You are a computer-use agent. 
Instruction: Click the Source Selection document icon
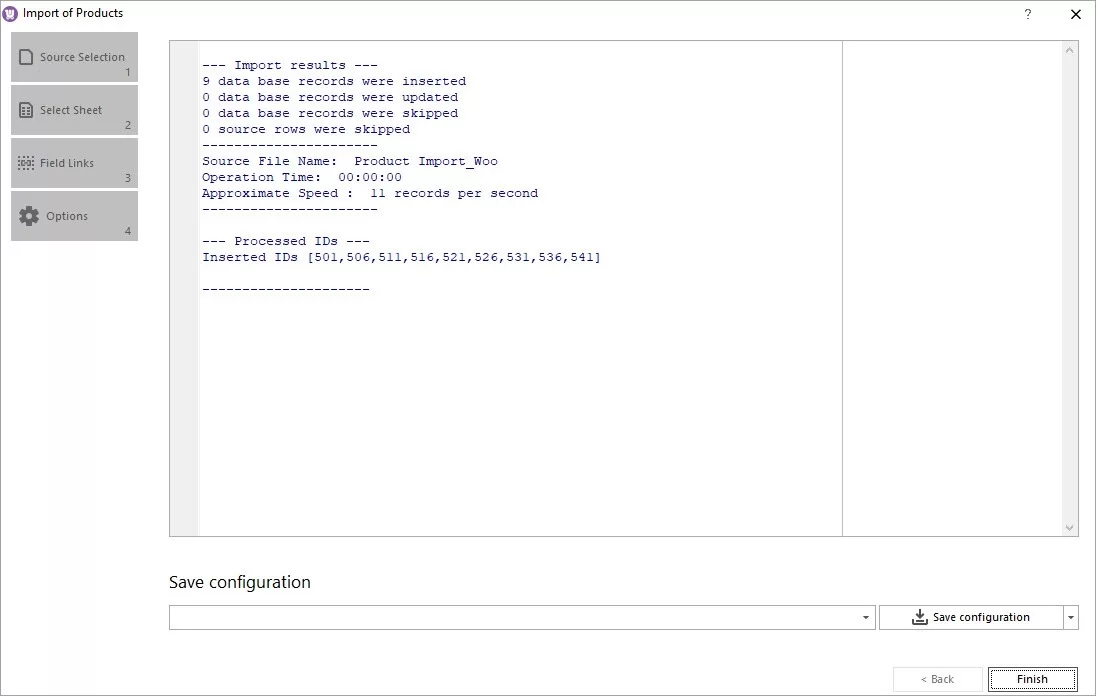(x=24, y=55)
